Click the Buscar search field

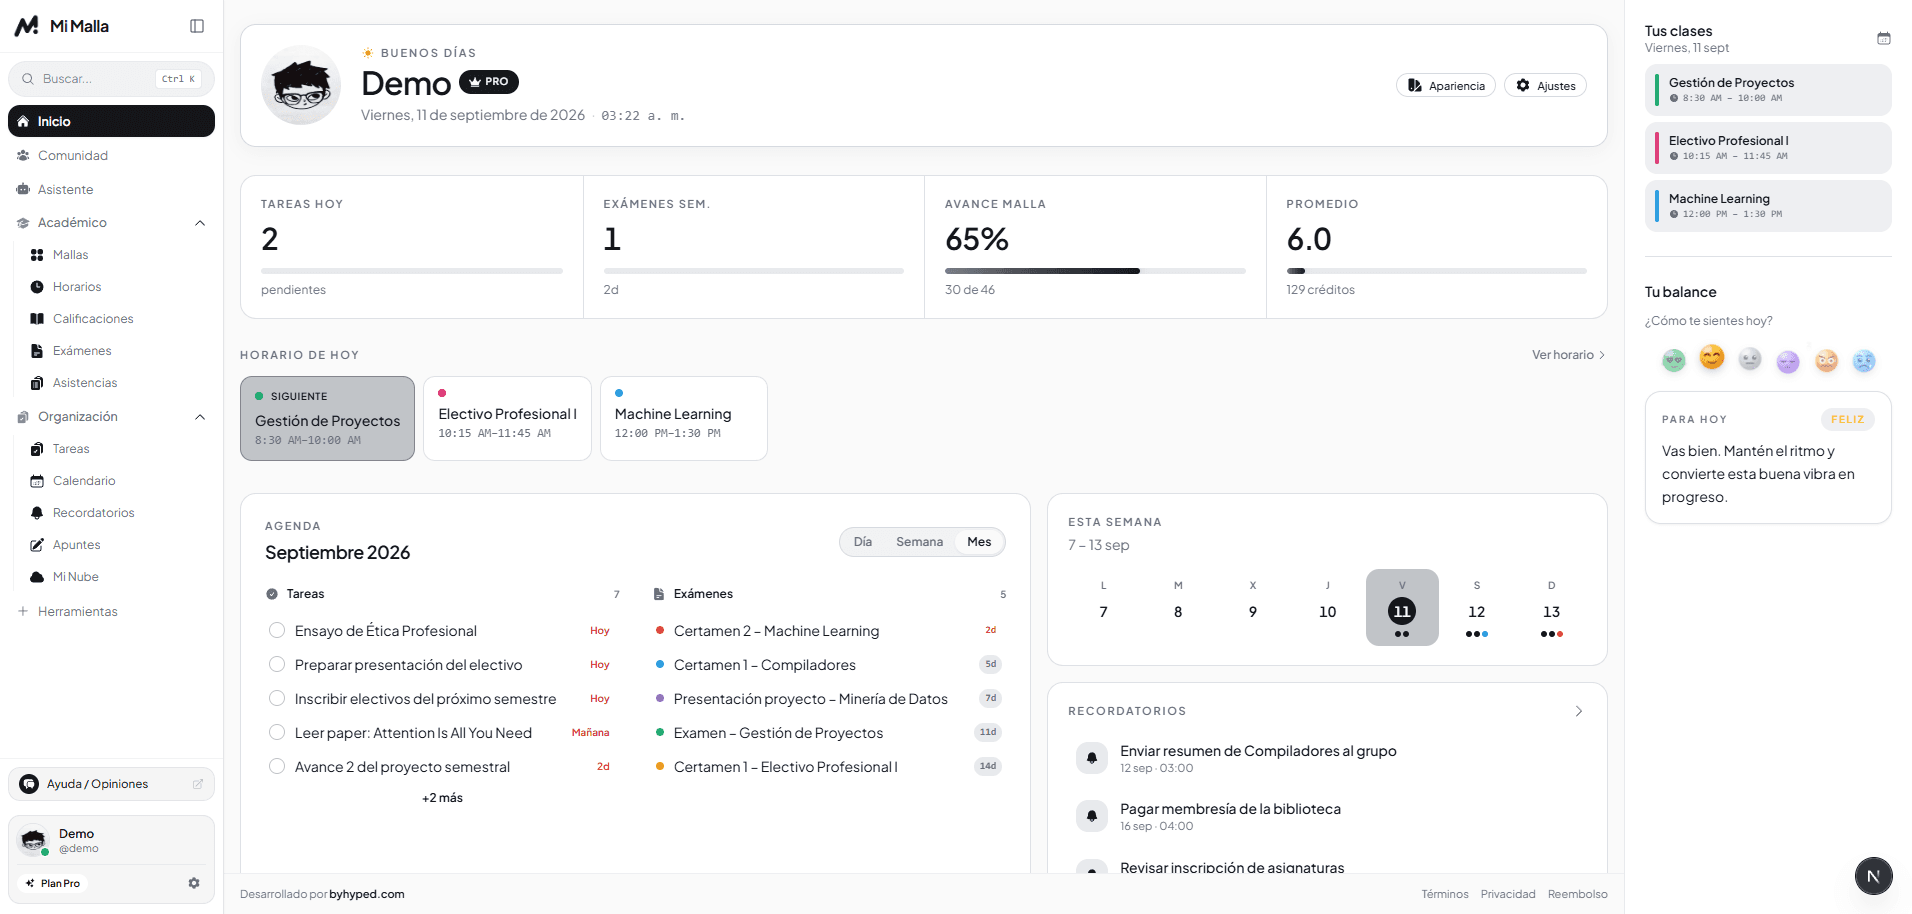click(x=111, y=79)
